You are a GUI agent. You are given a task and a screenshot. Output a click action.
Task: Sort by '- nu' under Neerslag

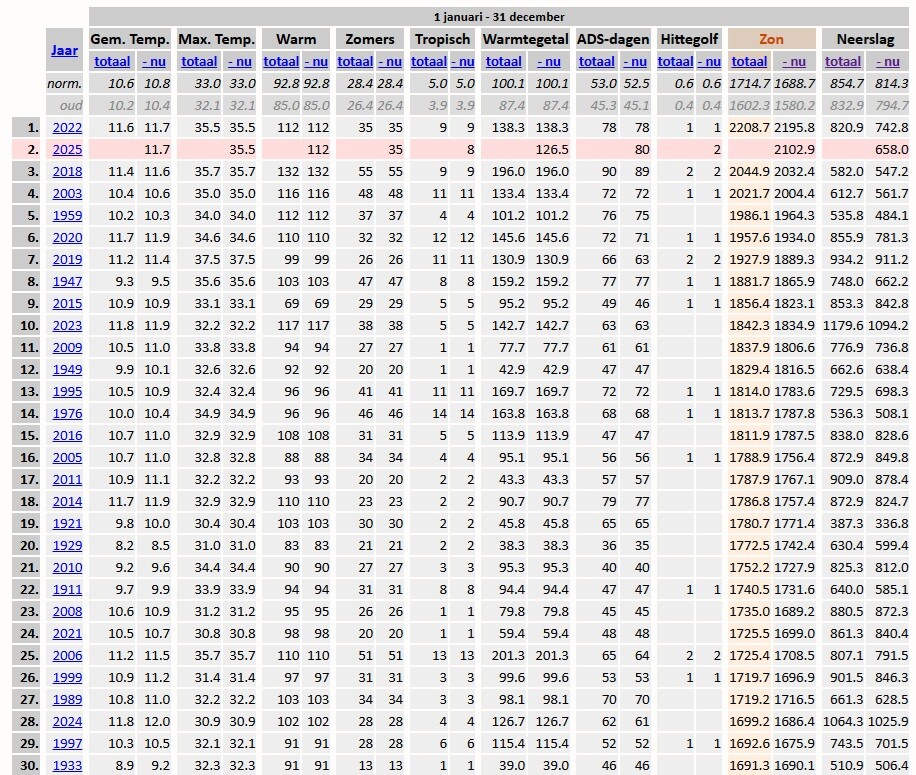[886, 62]
